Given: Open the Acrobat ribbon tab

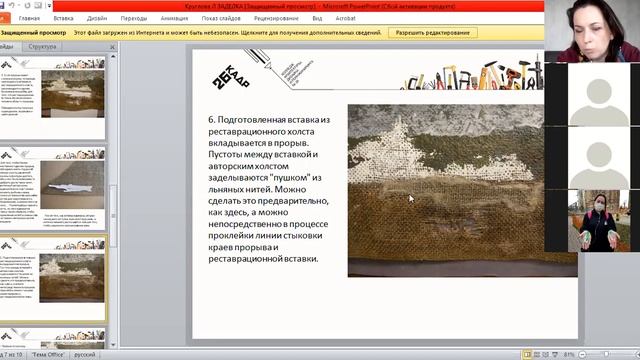Looking at the screenshot, I should [x=345, y=18].
